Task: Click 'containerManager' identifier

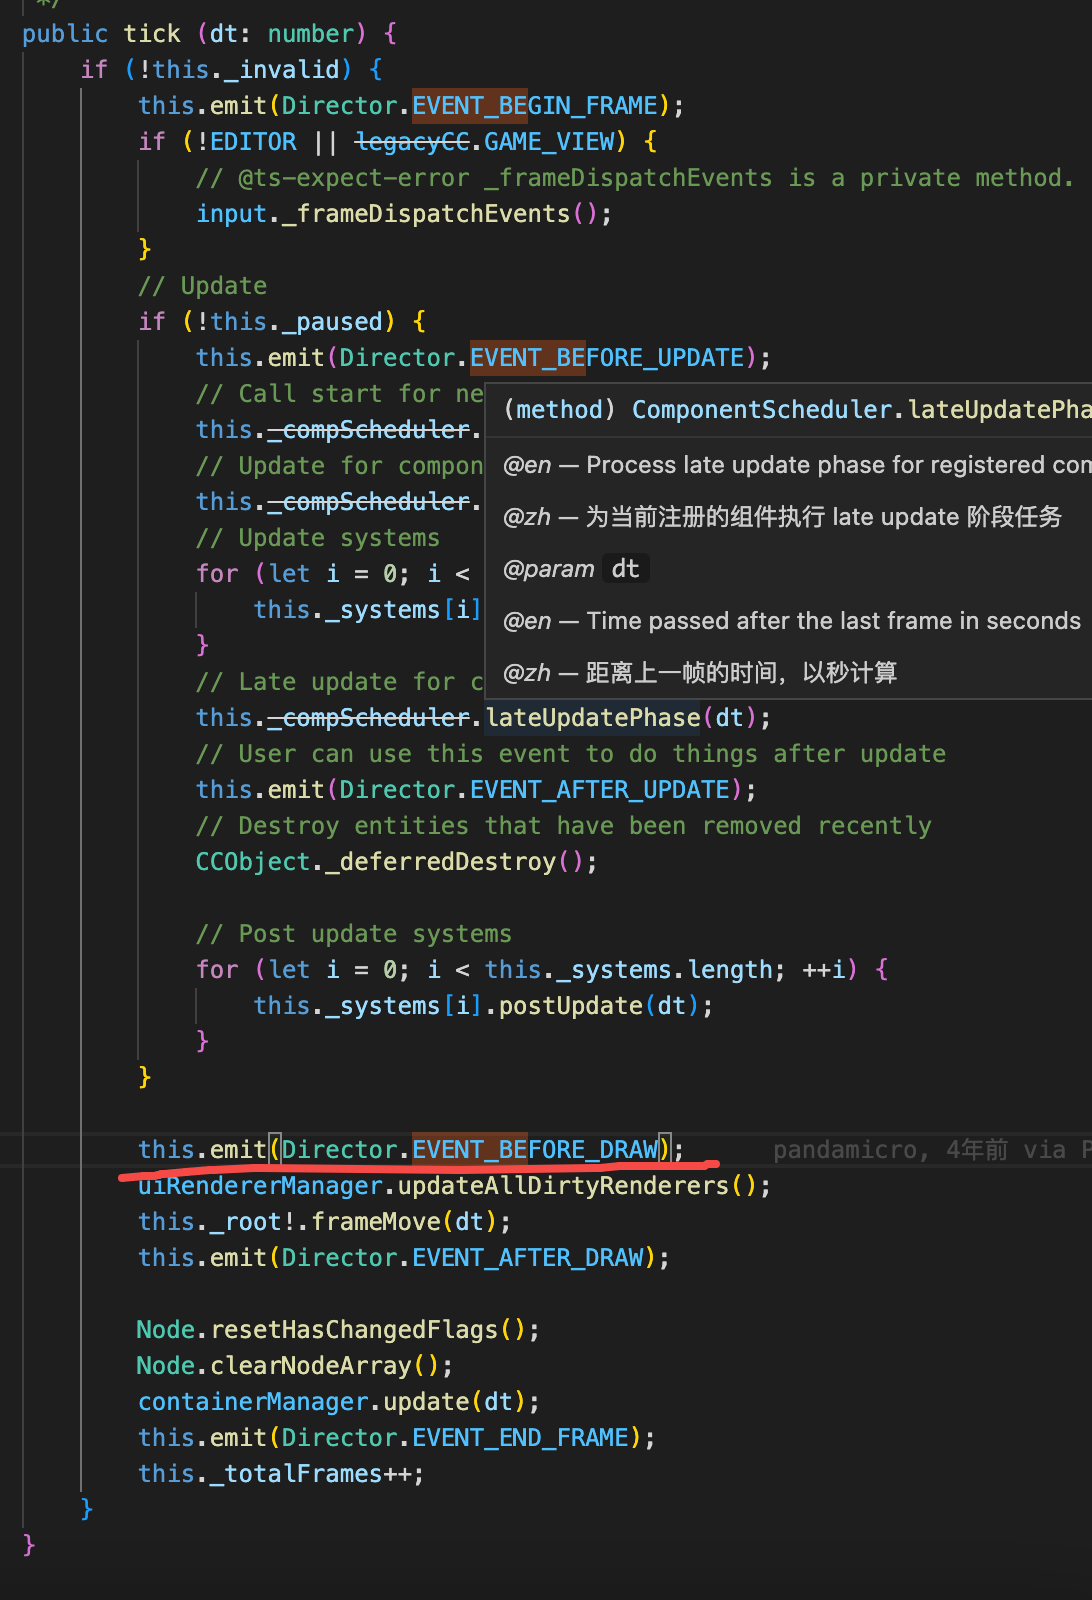Action: (253, 1402)
